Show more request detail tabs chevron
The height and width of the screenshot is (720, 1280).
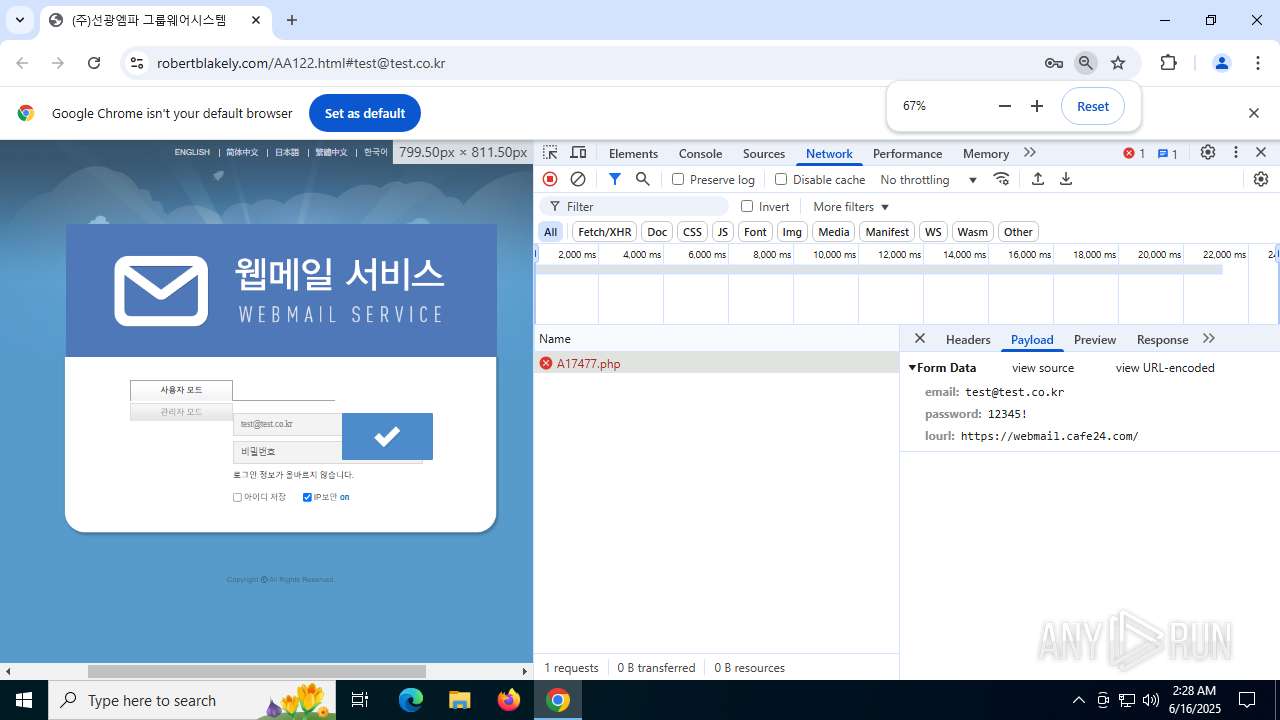pyautogui.click(x=1209, y=339)
